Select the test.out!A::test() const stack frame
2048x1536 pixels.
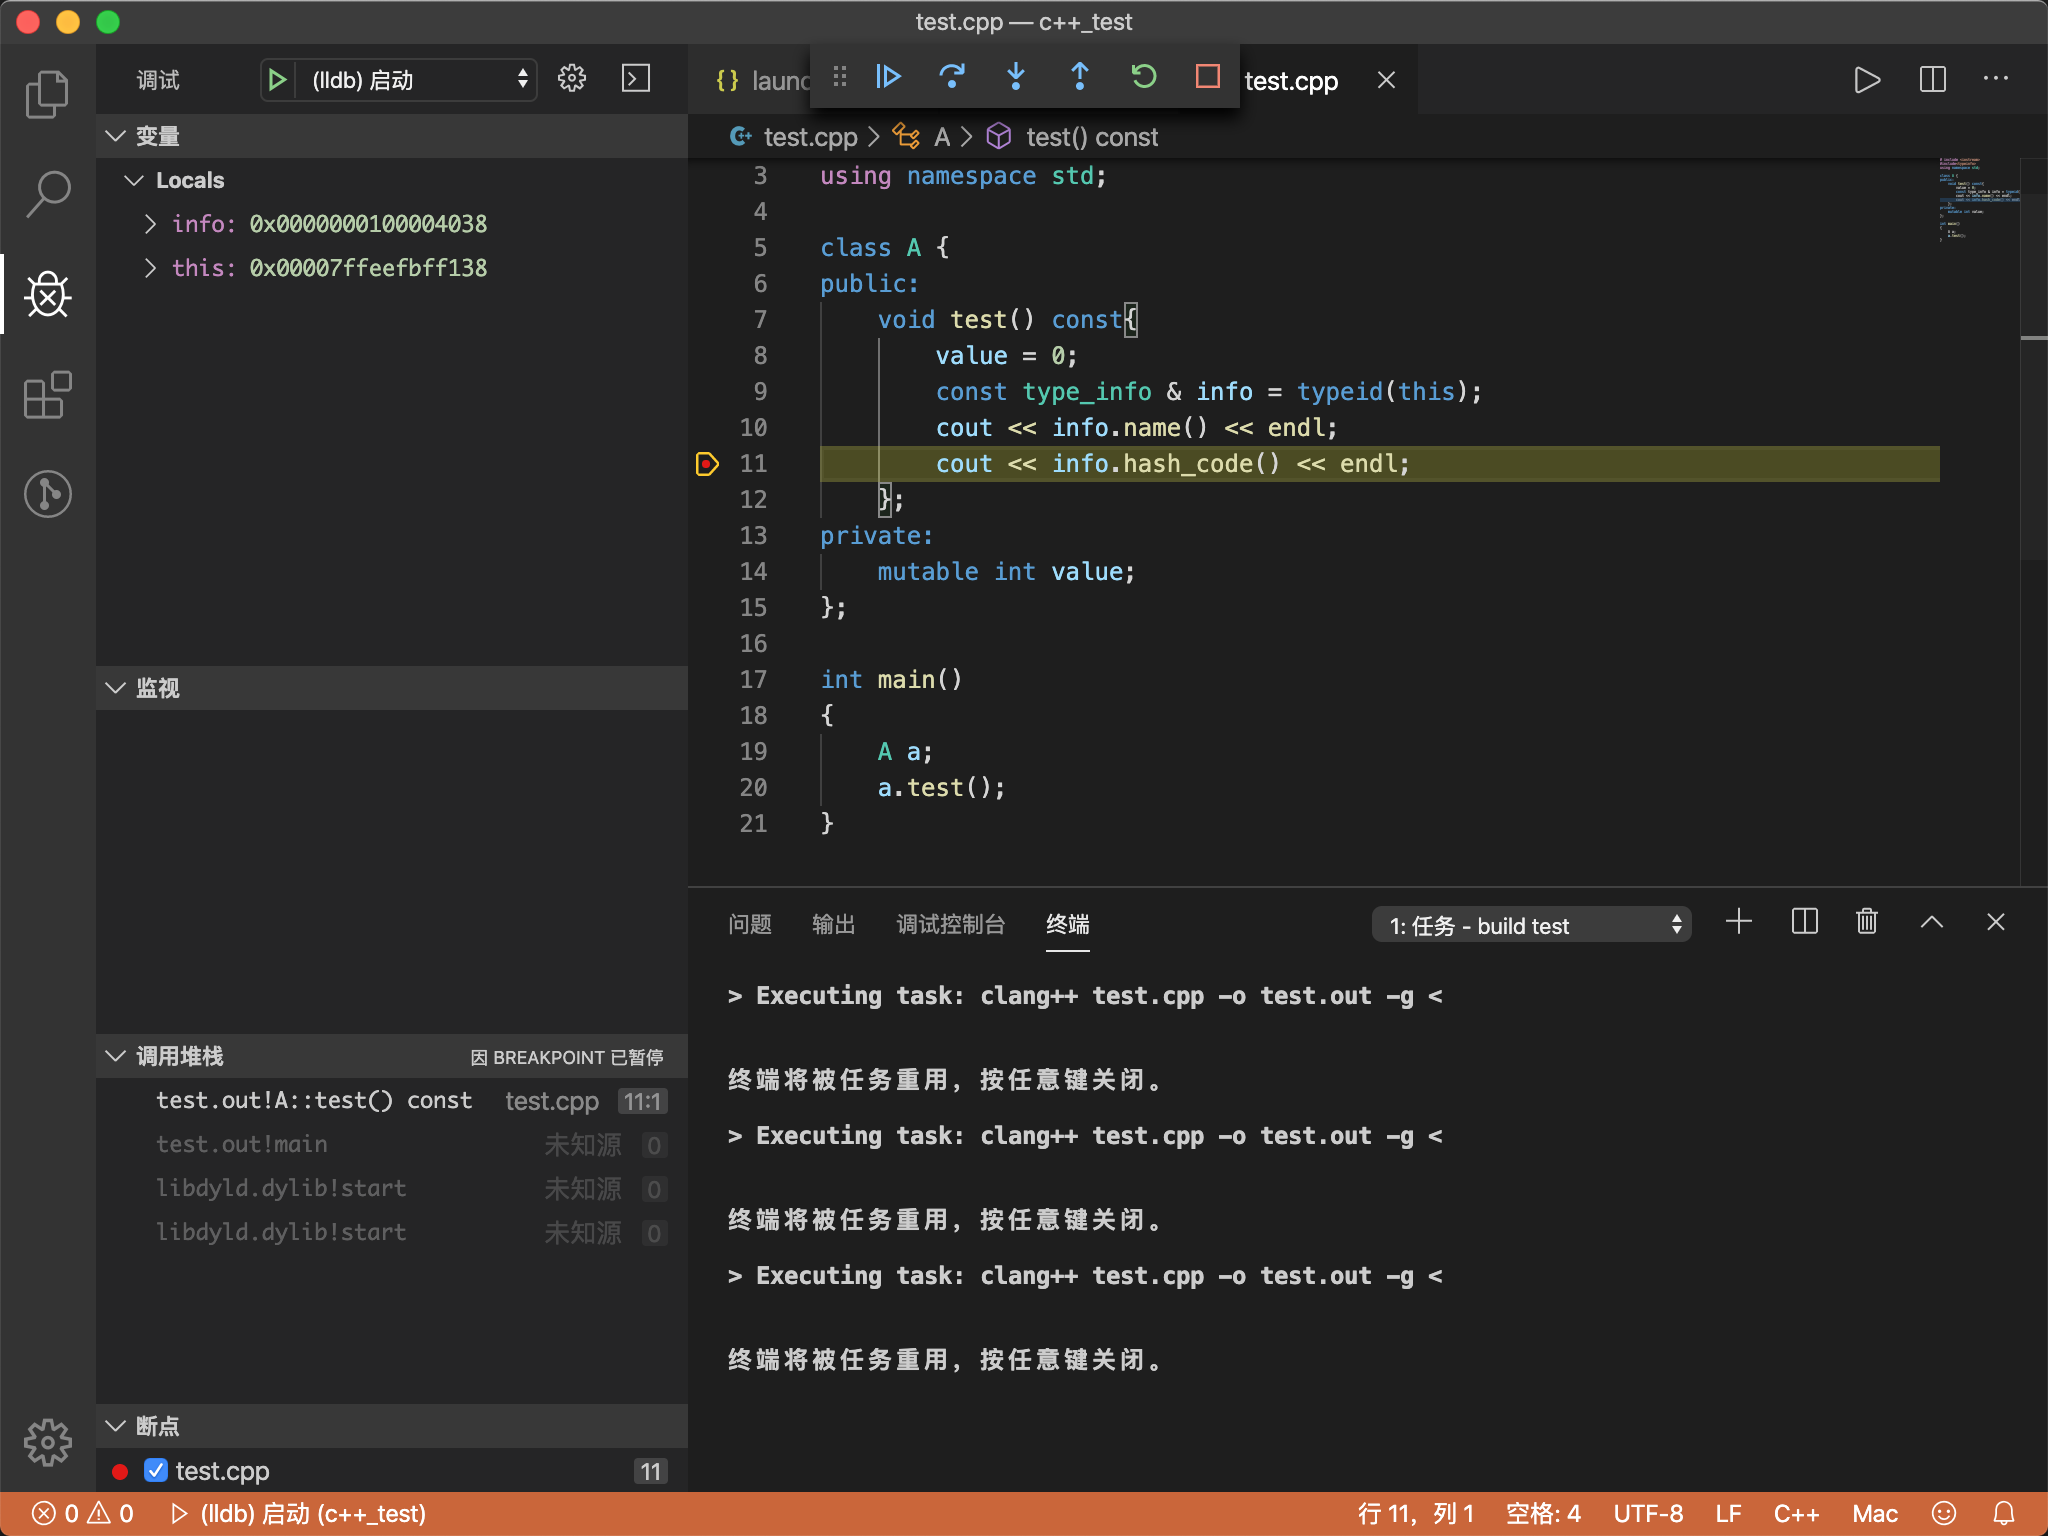(x=314, y=1101)
